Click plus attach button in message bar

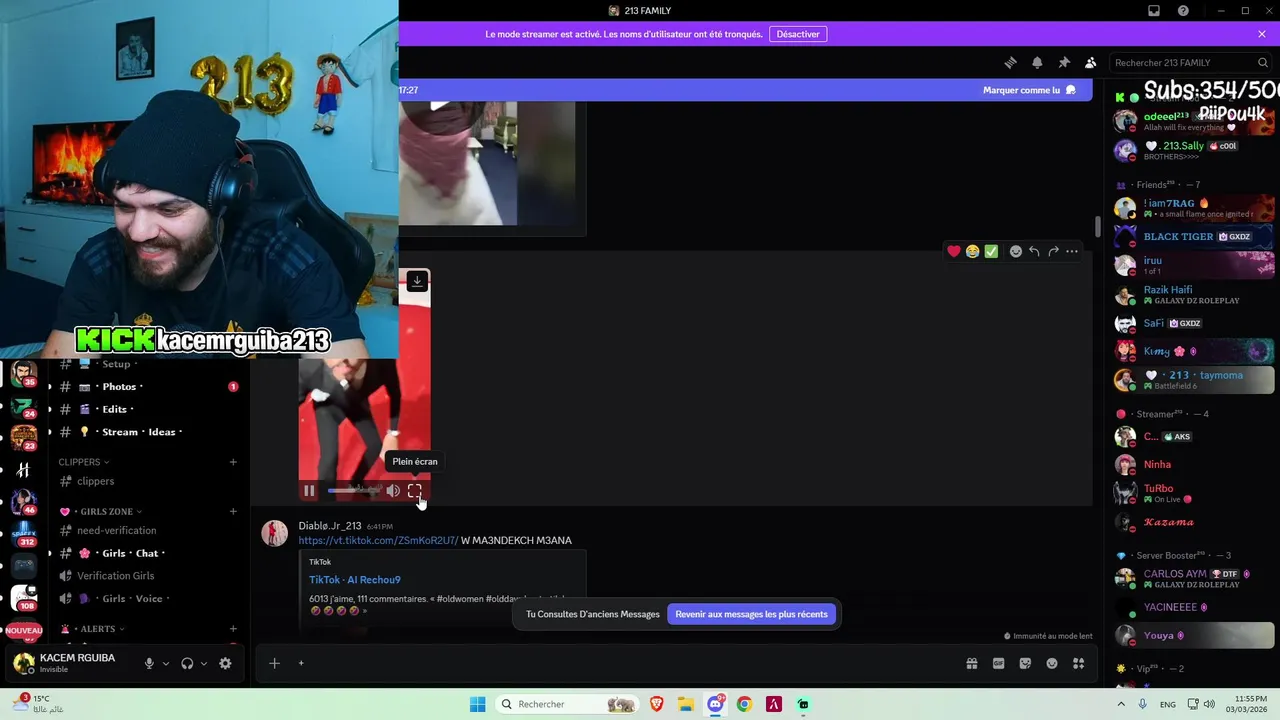click(x=274, y=663)
